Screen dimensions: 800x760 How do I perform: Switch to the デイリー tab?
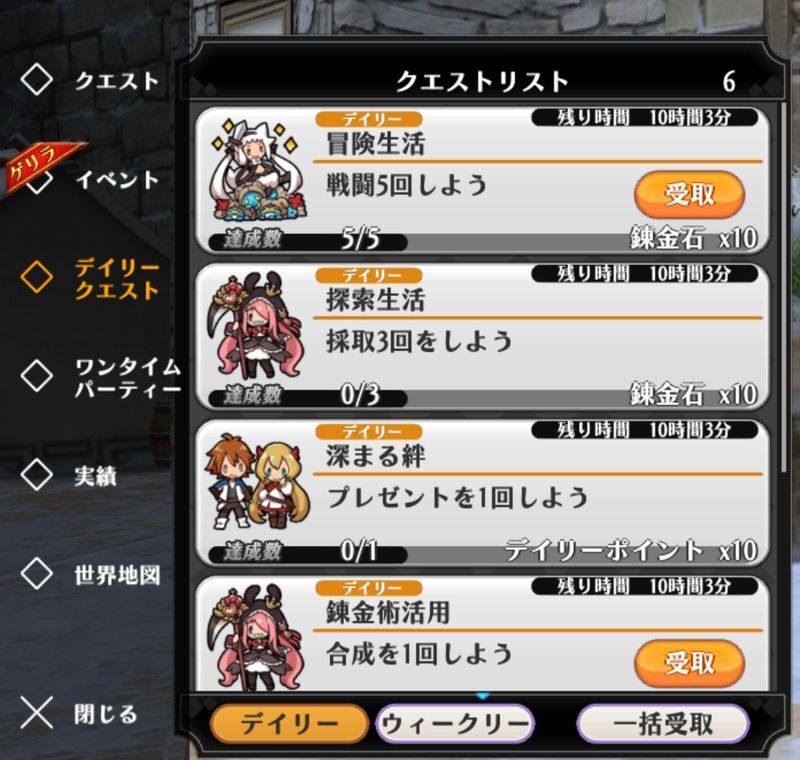289,723
